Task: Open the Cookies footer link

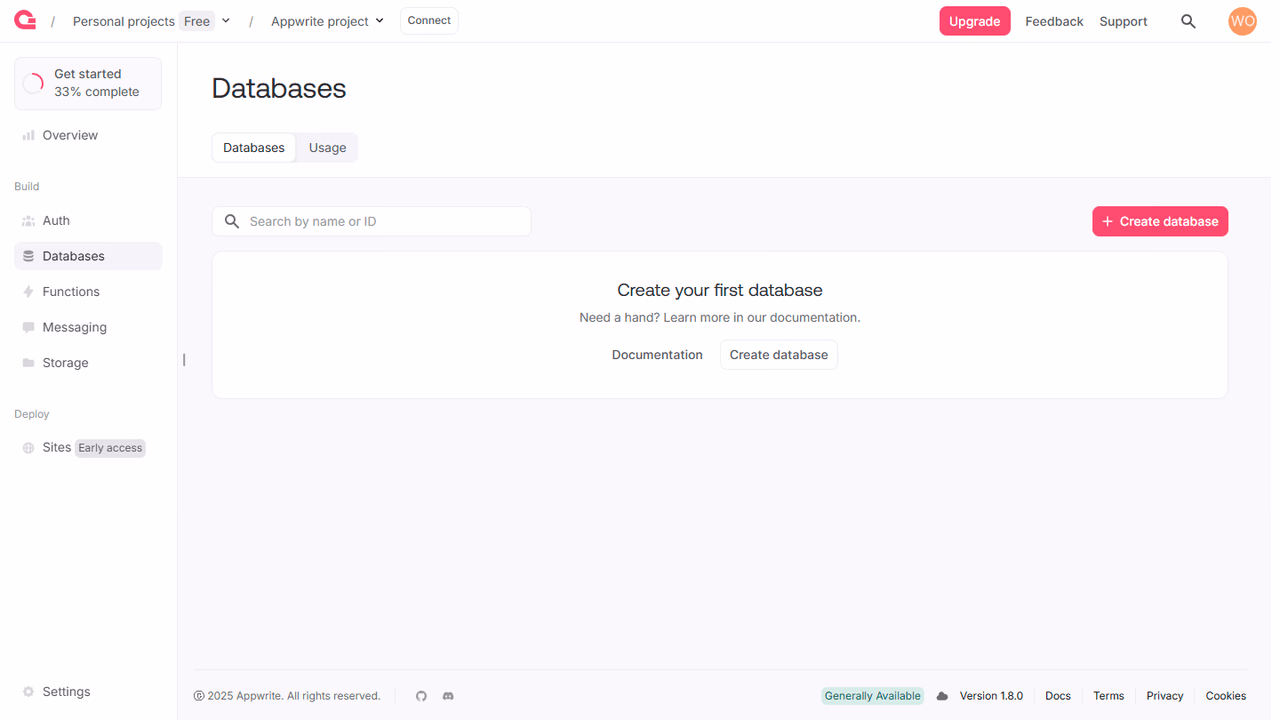Action: (x=1226, y=696)
